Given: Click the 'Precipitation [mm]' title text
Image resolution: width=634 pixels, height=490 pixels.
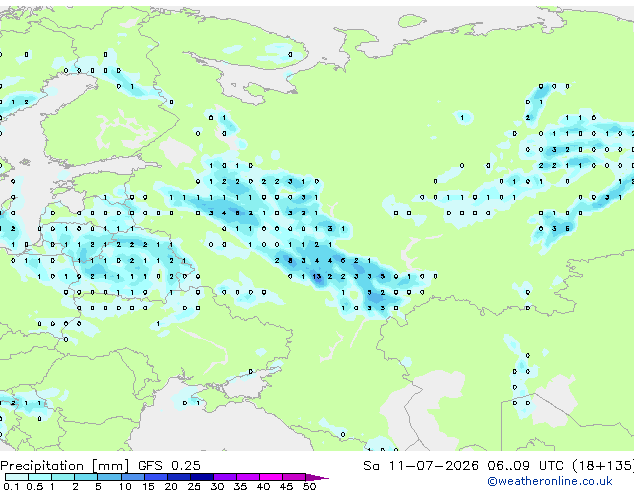Looking at the screenshot, I should [65, 466].
